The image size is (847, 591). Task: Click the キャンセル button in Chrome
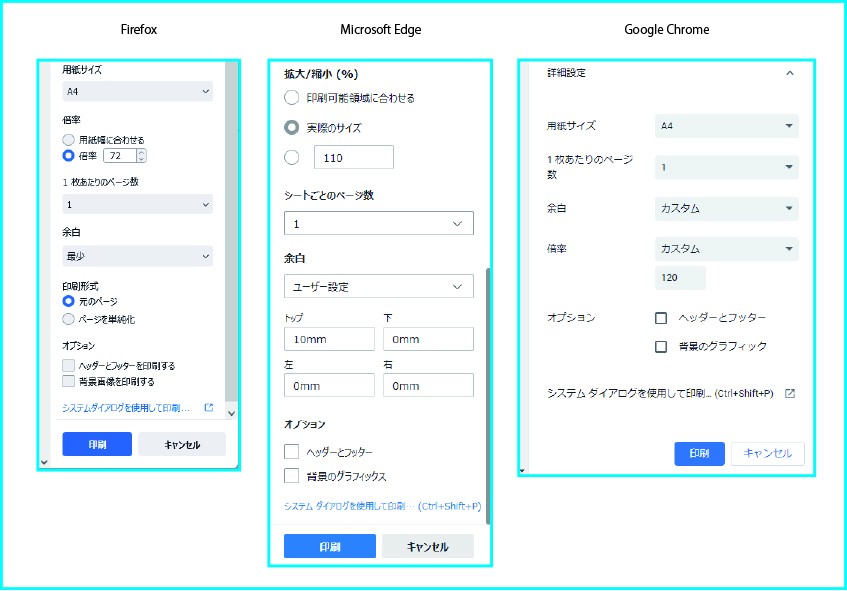coord(768,453)
